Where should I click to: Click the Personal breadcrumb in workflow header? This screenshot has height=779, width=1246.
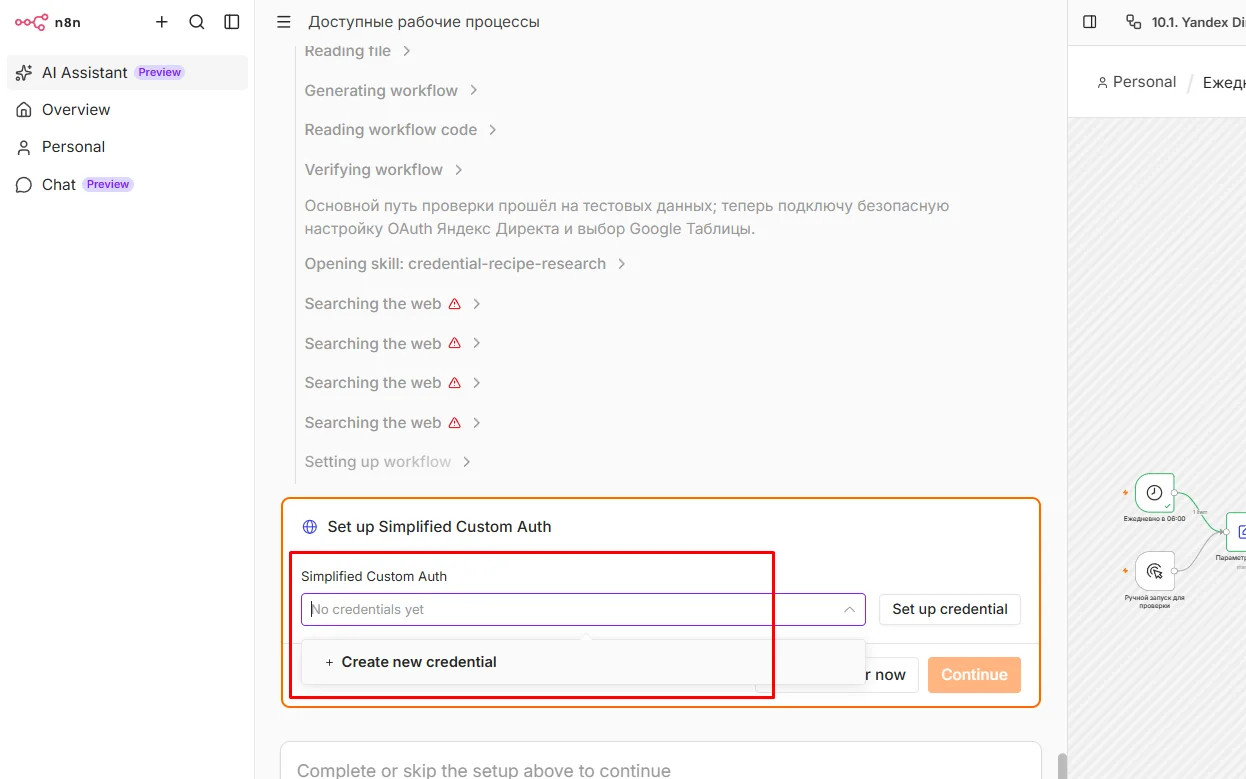pos(1136,82)
